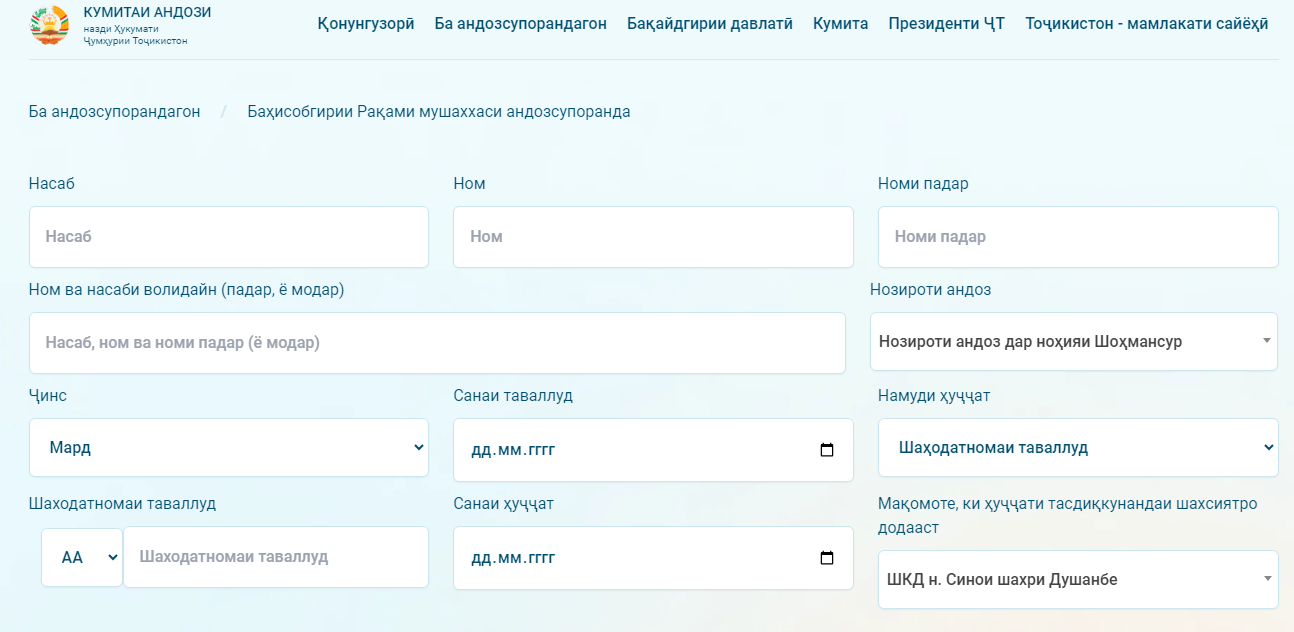Open the Қонунгузорӣ menu
Viewport: 1294px width, 632px height.
tap(366, 24)
